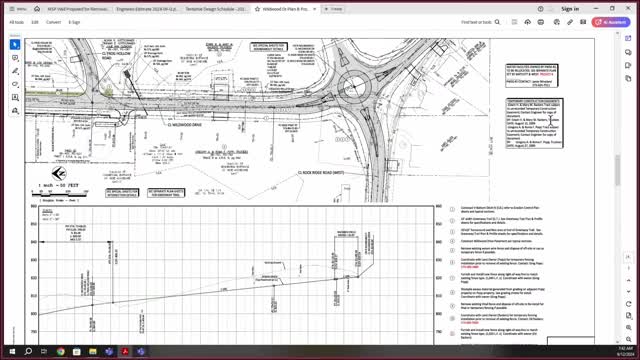Viewport: 640px width, 360px height.
Task: Print the document icon
Action: 541,22
